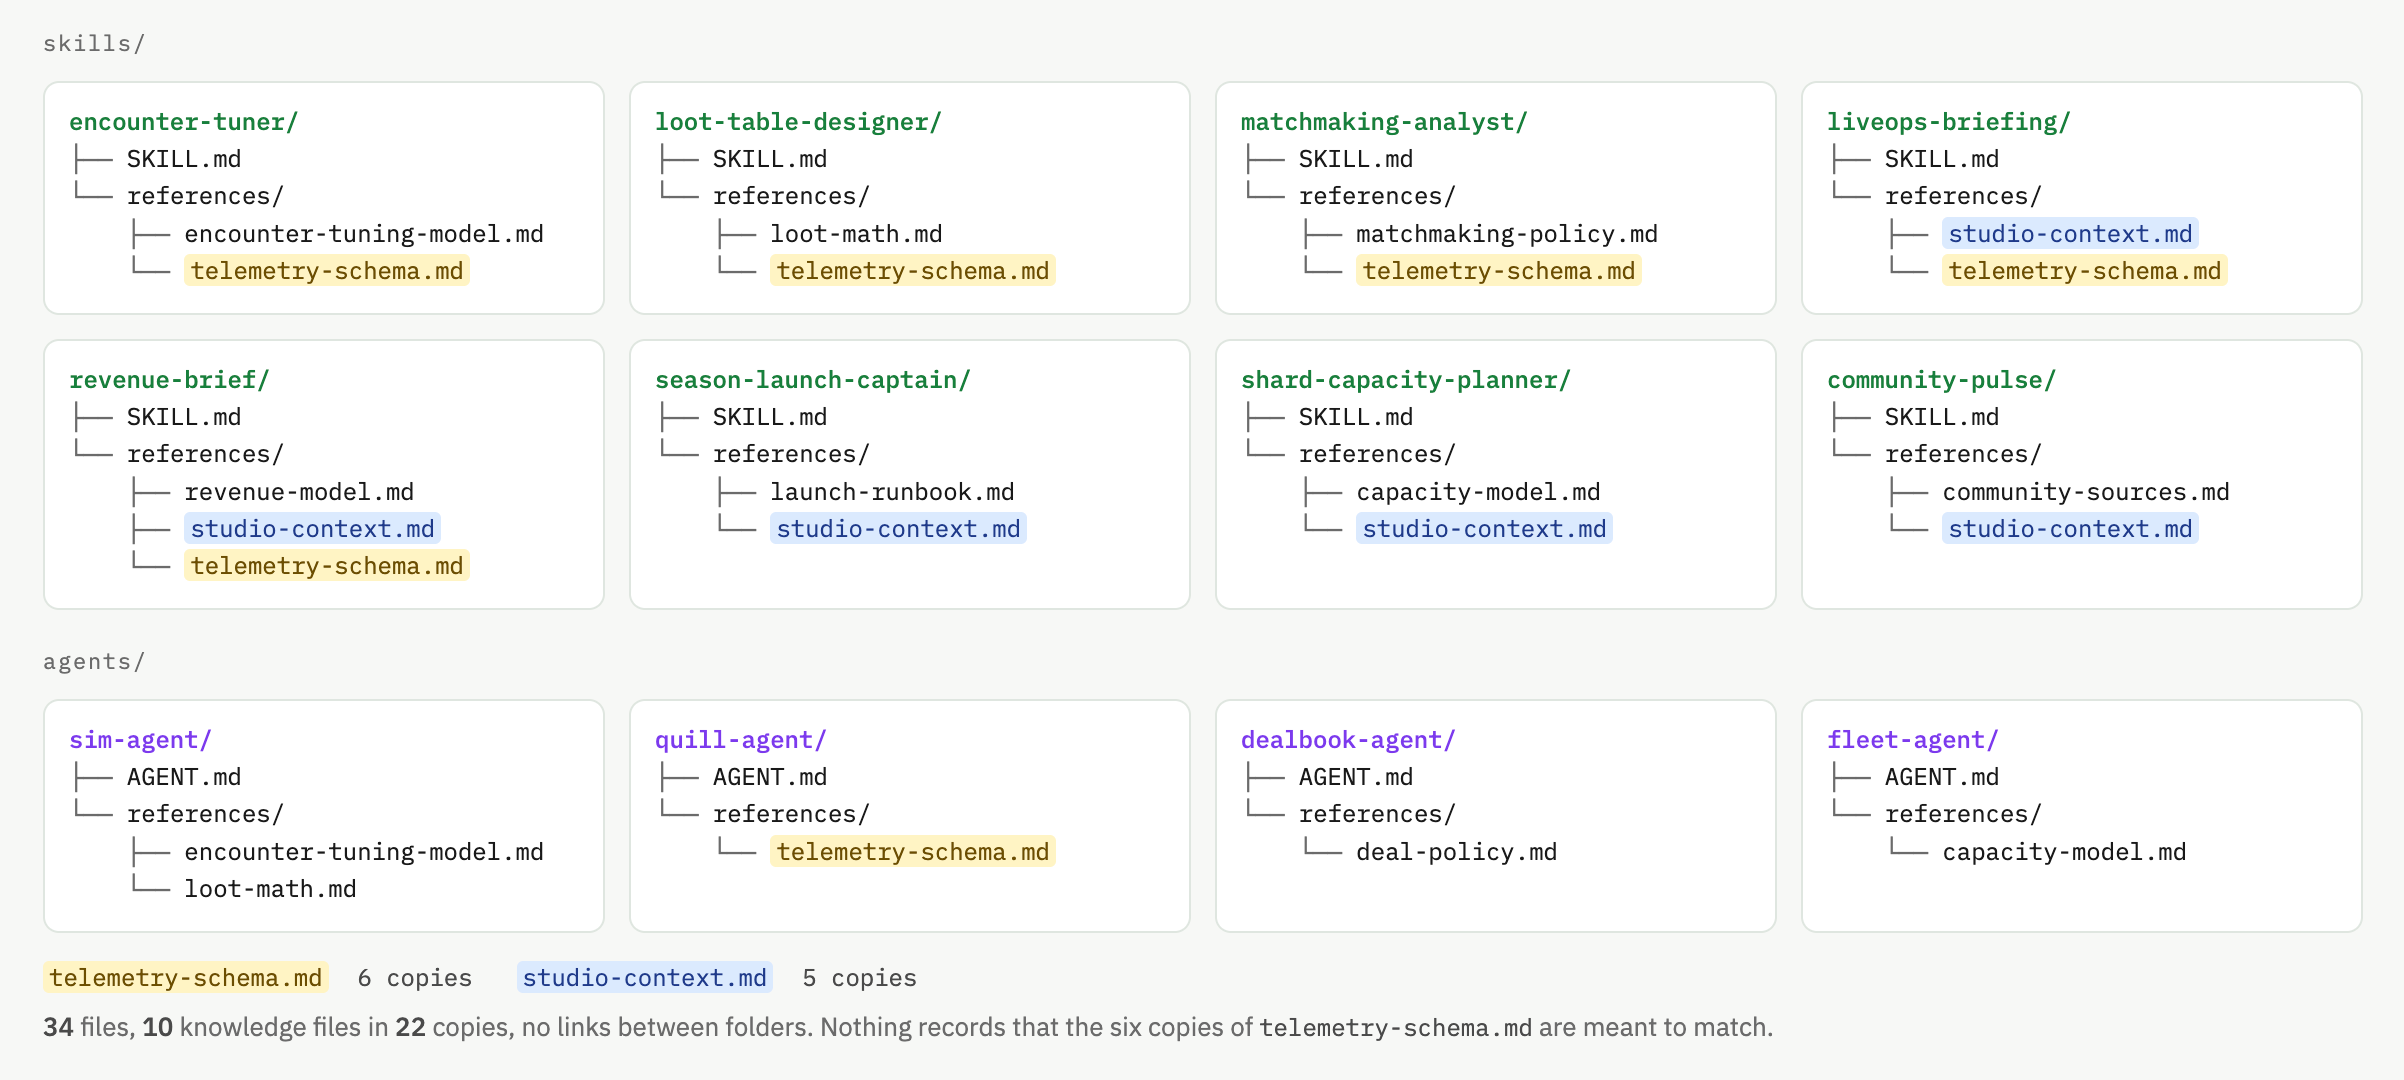This screenshot has width=2404, height=1080.
Task: Click telemetry-schema.md in the quill-agent card
Action: click(x=913, y=852)
